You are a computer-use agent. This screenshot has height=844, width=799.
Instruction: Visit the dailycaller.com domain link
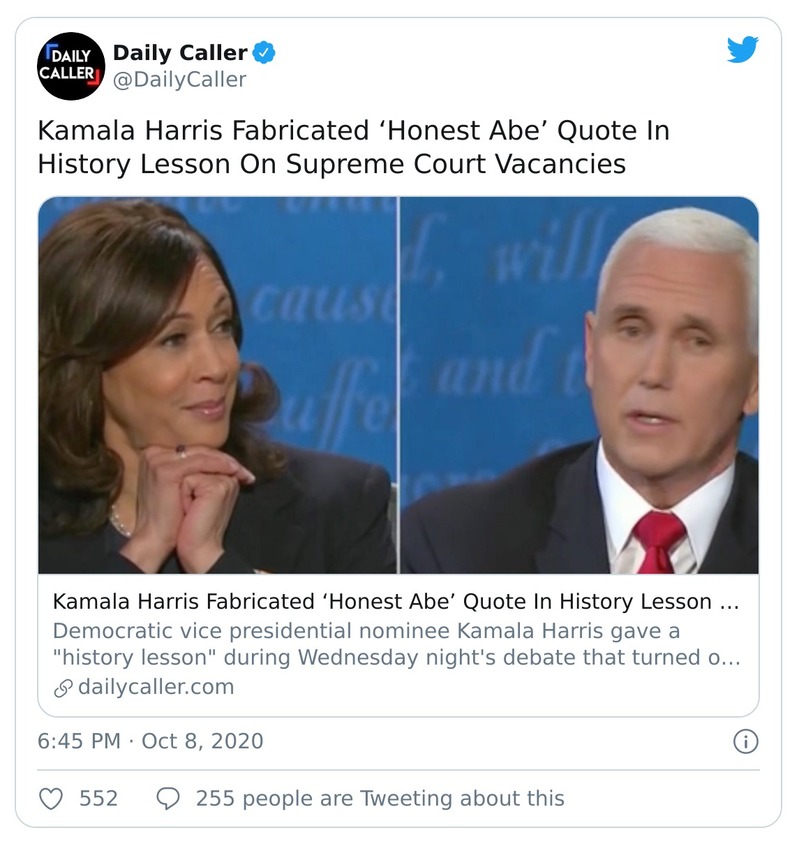coord(155,687)
